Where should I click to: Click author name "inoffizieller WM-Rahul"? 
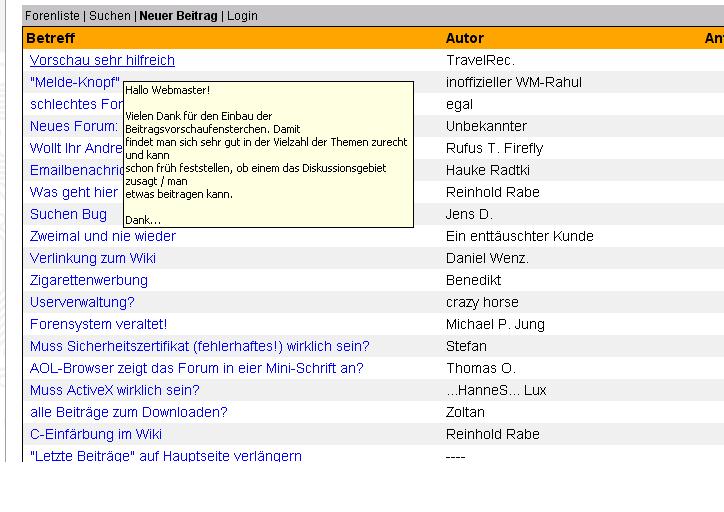click(x=513, y=82)
